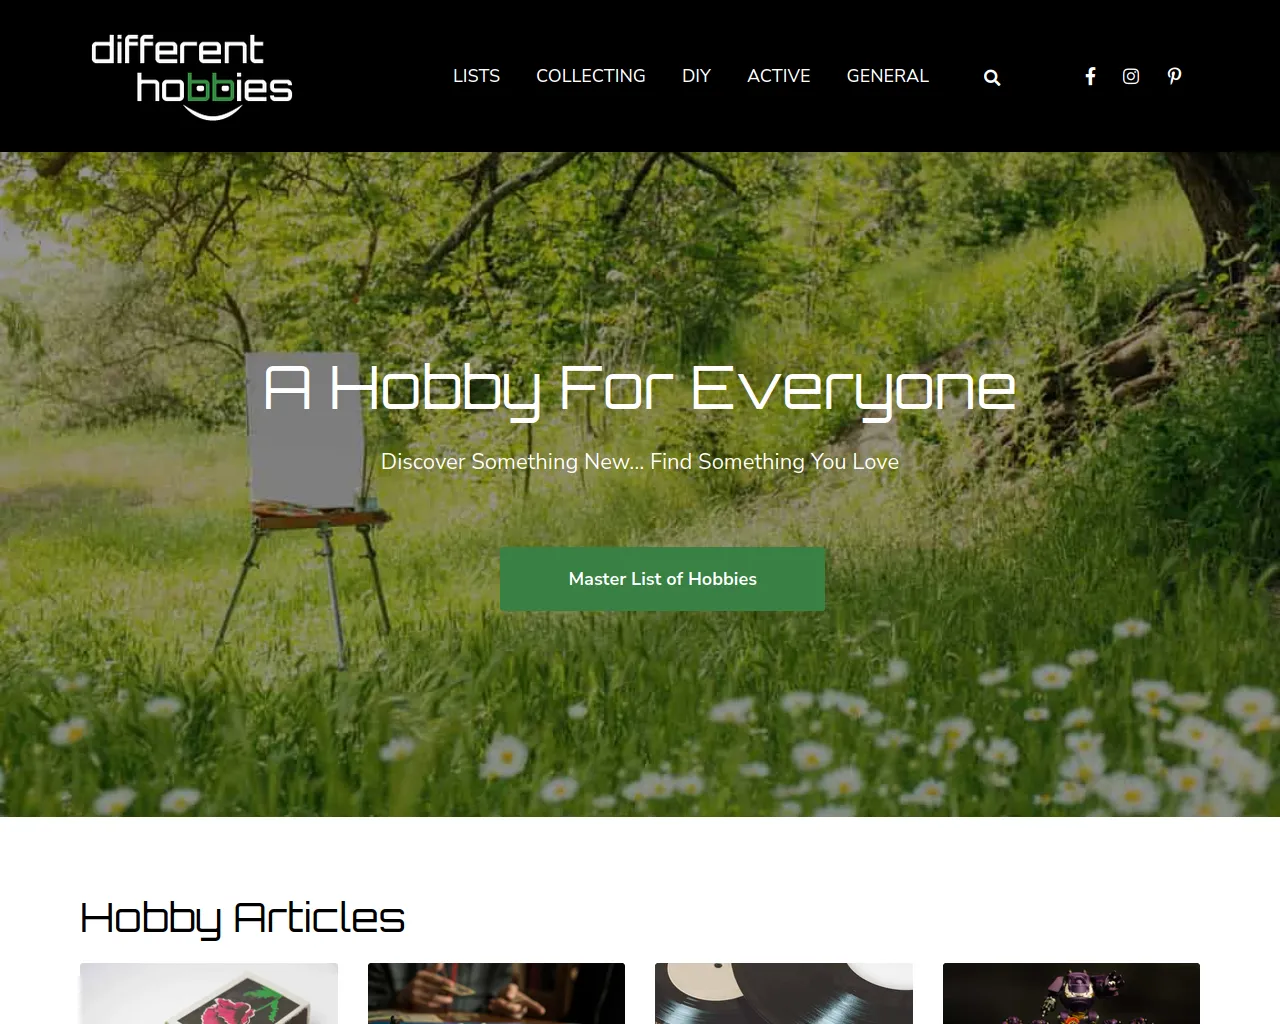This screenshot has height=1024, width=1280.
Task: Open the Facebook social icon
Action: [1090, 76]
